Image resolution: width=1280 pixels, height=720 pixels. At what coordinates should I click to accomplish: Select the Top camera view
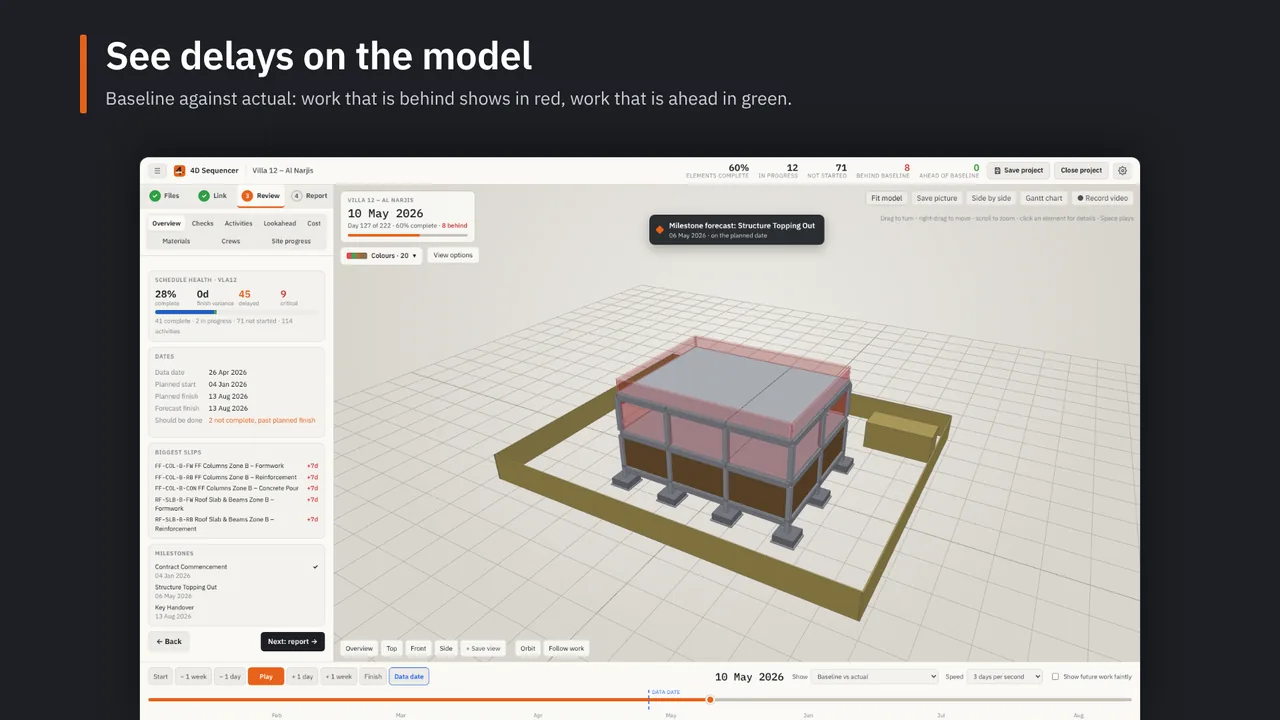pyautogui.click(x=392, y=648)
